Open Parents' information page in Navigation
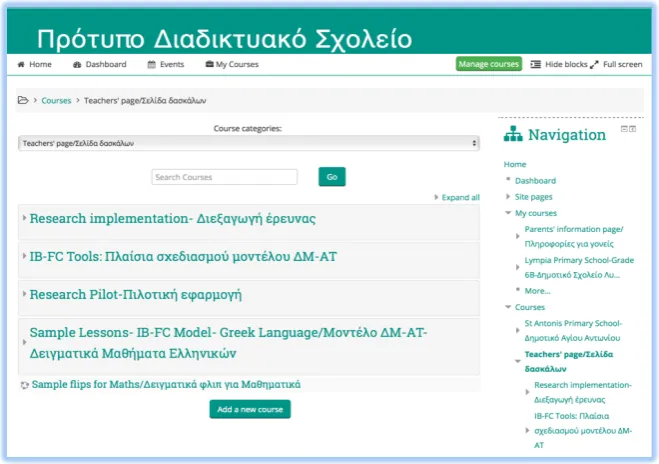The height and width of the screenshot is (464, 659). [574, 237]
